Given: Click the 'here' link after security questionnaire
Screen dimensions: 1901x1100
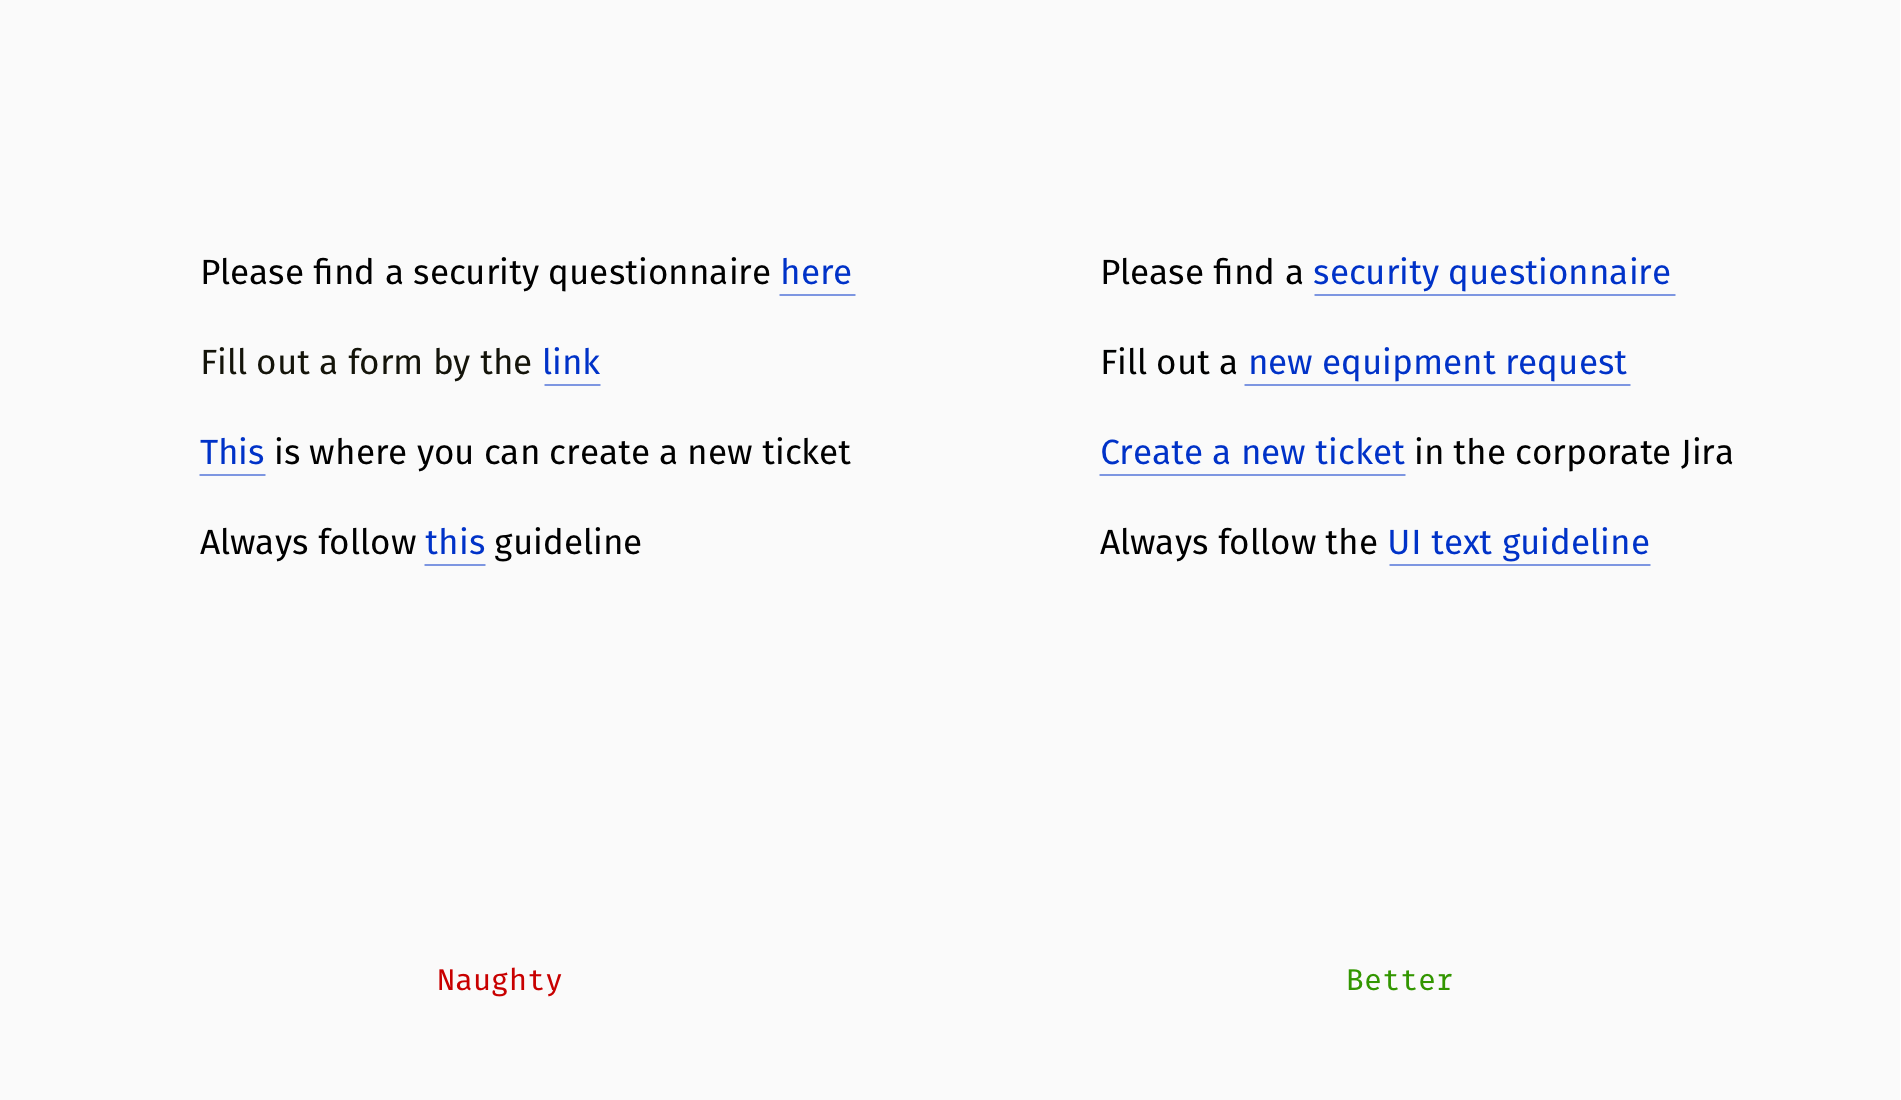Looking at the screenshot, I should (x=816, y=273).
